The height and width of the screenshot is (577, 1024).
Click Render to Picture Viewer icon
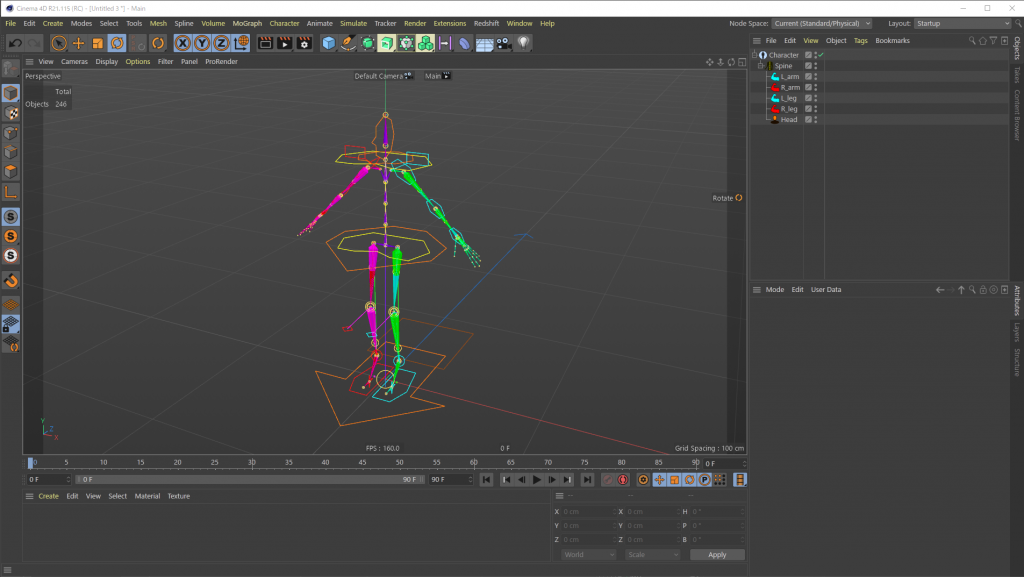click(x=285, y=43)
